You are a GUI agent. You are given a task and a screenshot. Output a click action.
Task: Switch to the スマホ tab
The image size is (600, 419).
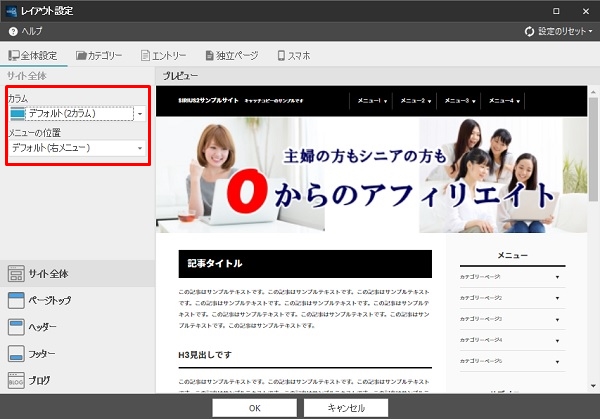coord(294,55)
